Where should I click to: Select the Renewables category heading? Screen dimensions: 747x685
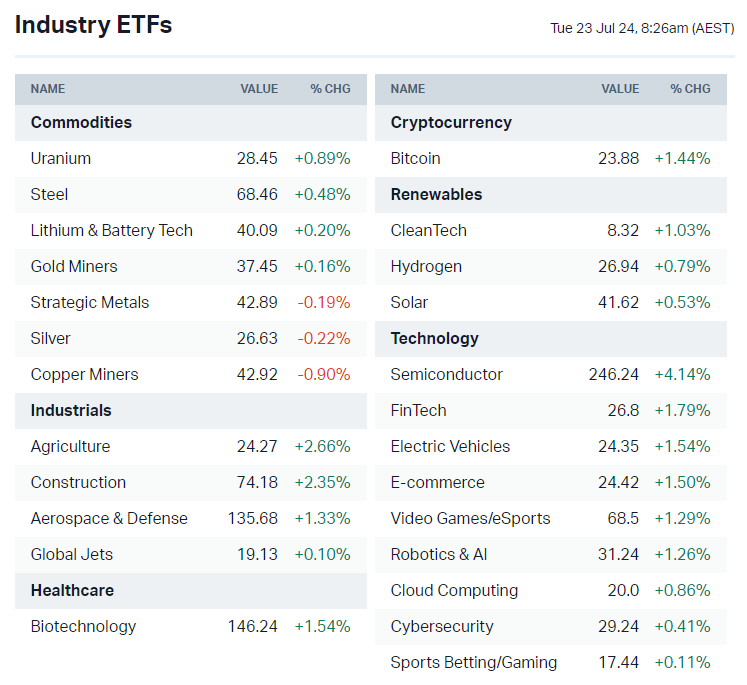point(436,194)
